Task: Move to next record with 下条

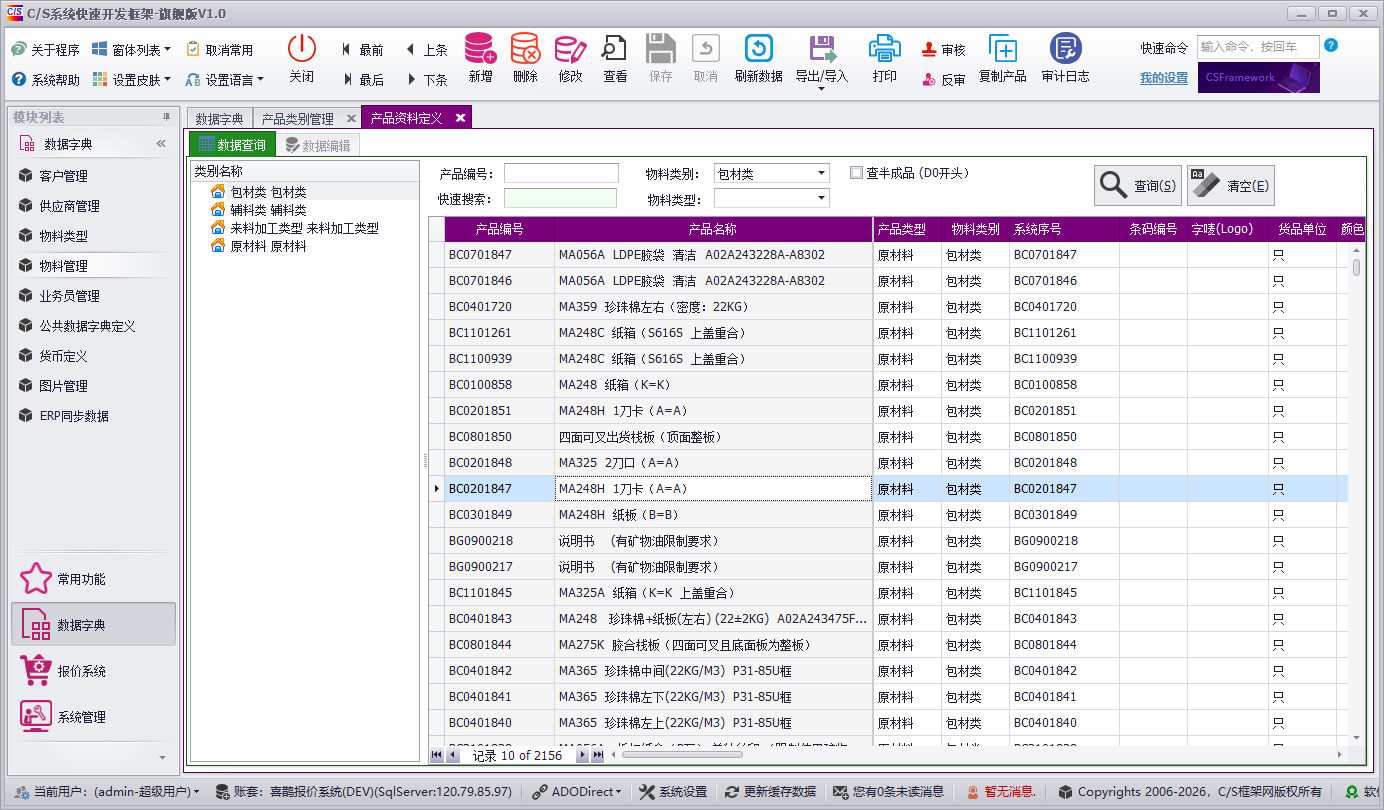Action: [426, 80]
